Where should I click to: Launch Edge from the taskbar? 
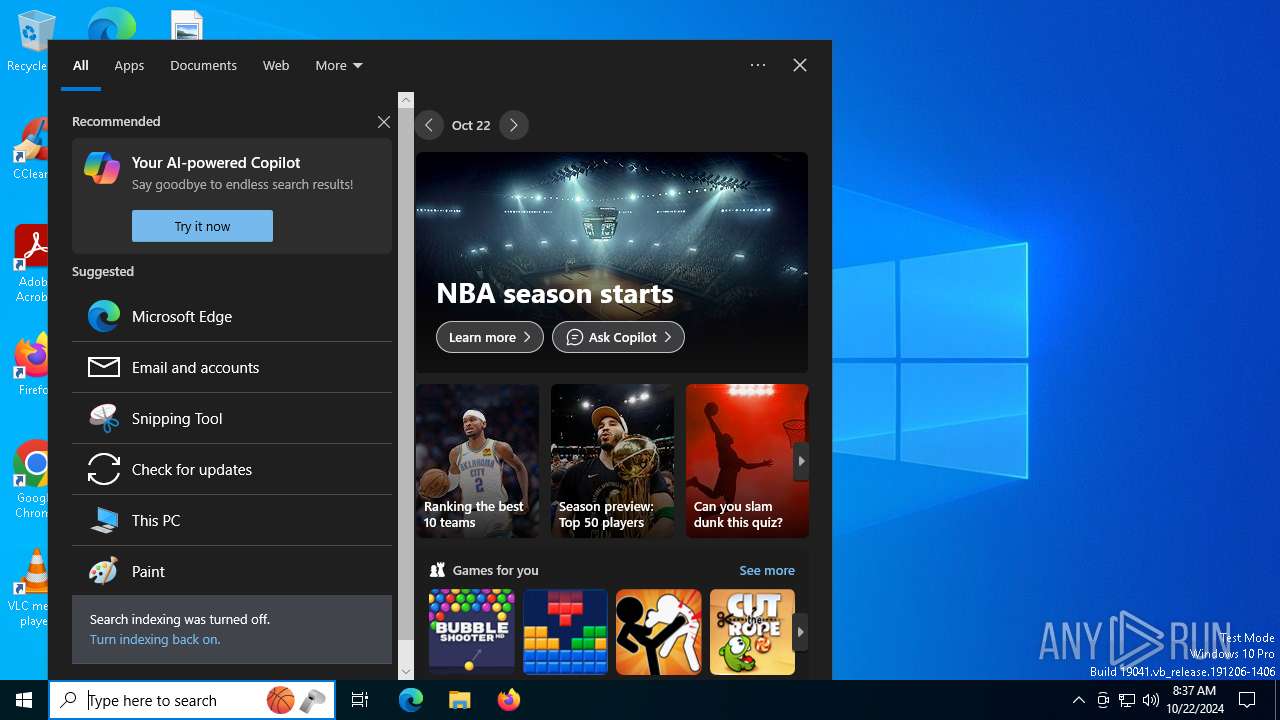[x=411, y=700]
